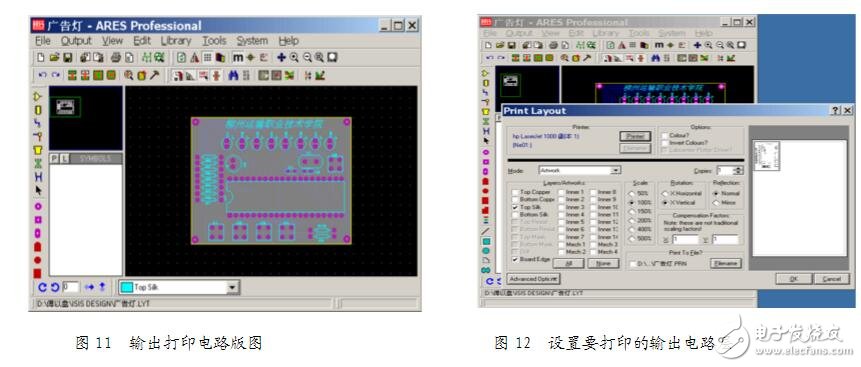
Task: Click X compensation factor input field
Action: click(x=686, y=240)
